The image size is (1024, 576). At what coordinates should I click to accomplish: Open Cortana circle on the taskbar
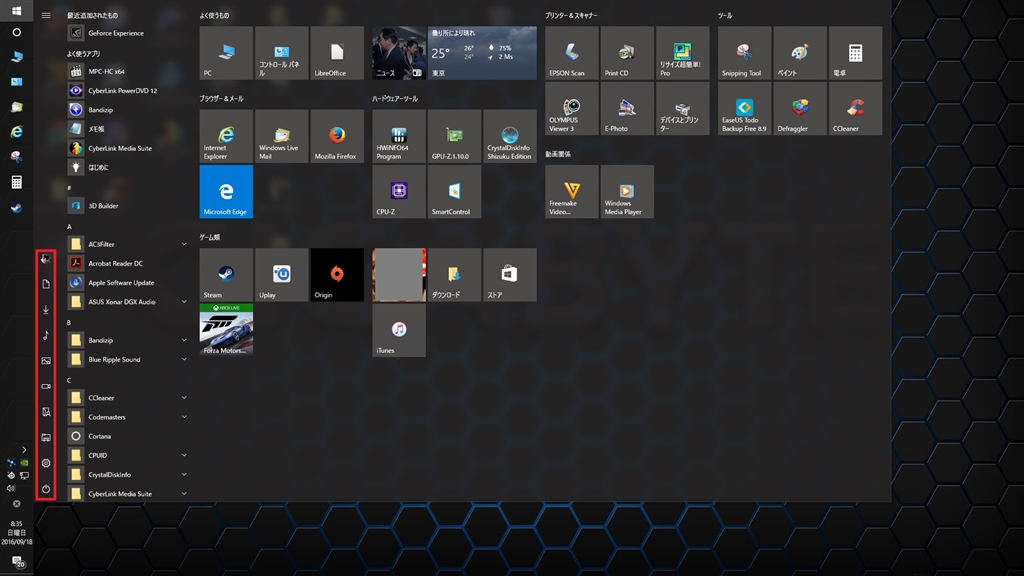pyautogui.click(x=16, y=32)
